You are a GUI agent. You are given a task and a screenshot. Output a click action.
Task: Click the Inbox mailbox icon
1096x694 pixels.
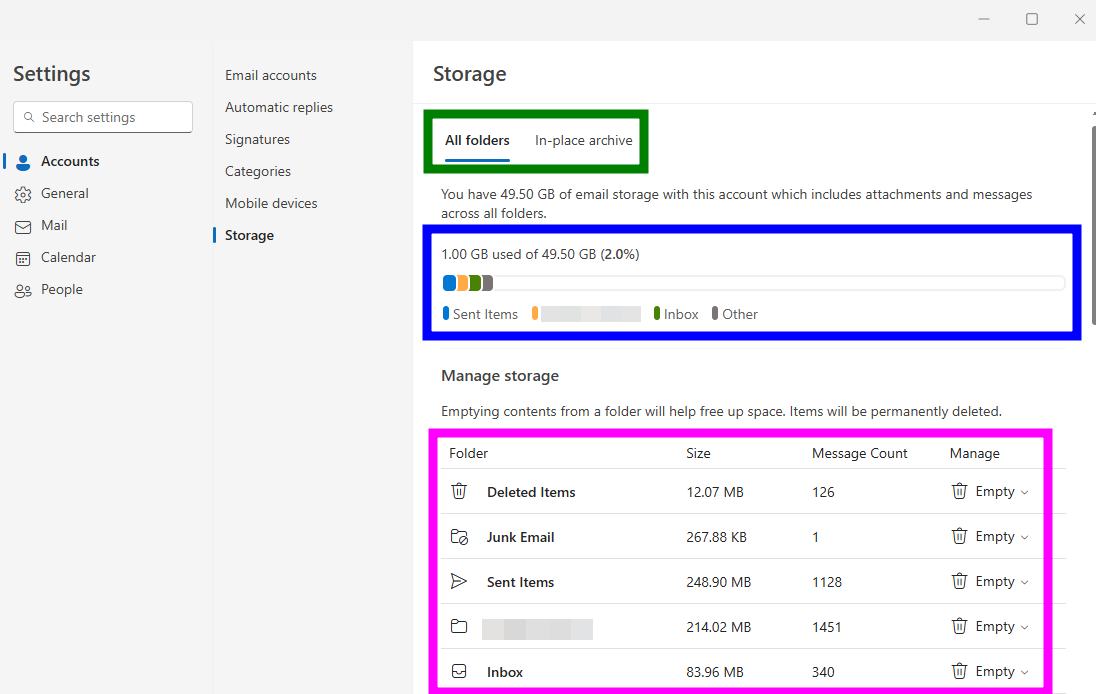coord(459,671)
